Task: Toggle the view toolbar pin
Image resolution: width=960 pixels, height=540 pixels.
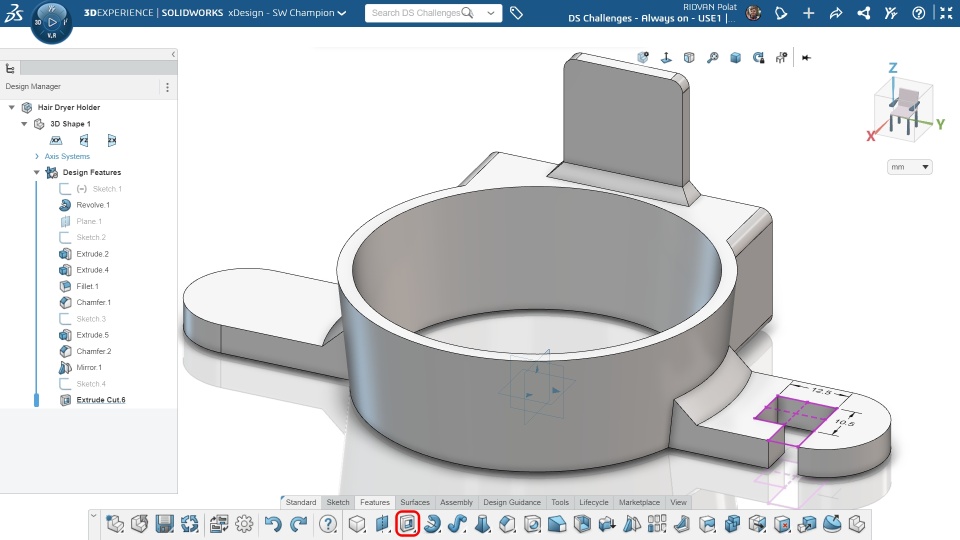Action: point(806,58)
